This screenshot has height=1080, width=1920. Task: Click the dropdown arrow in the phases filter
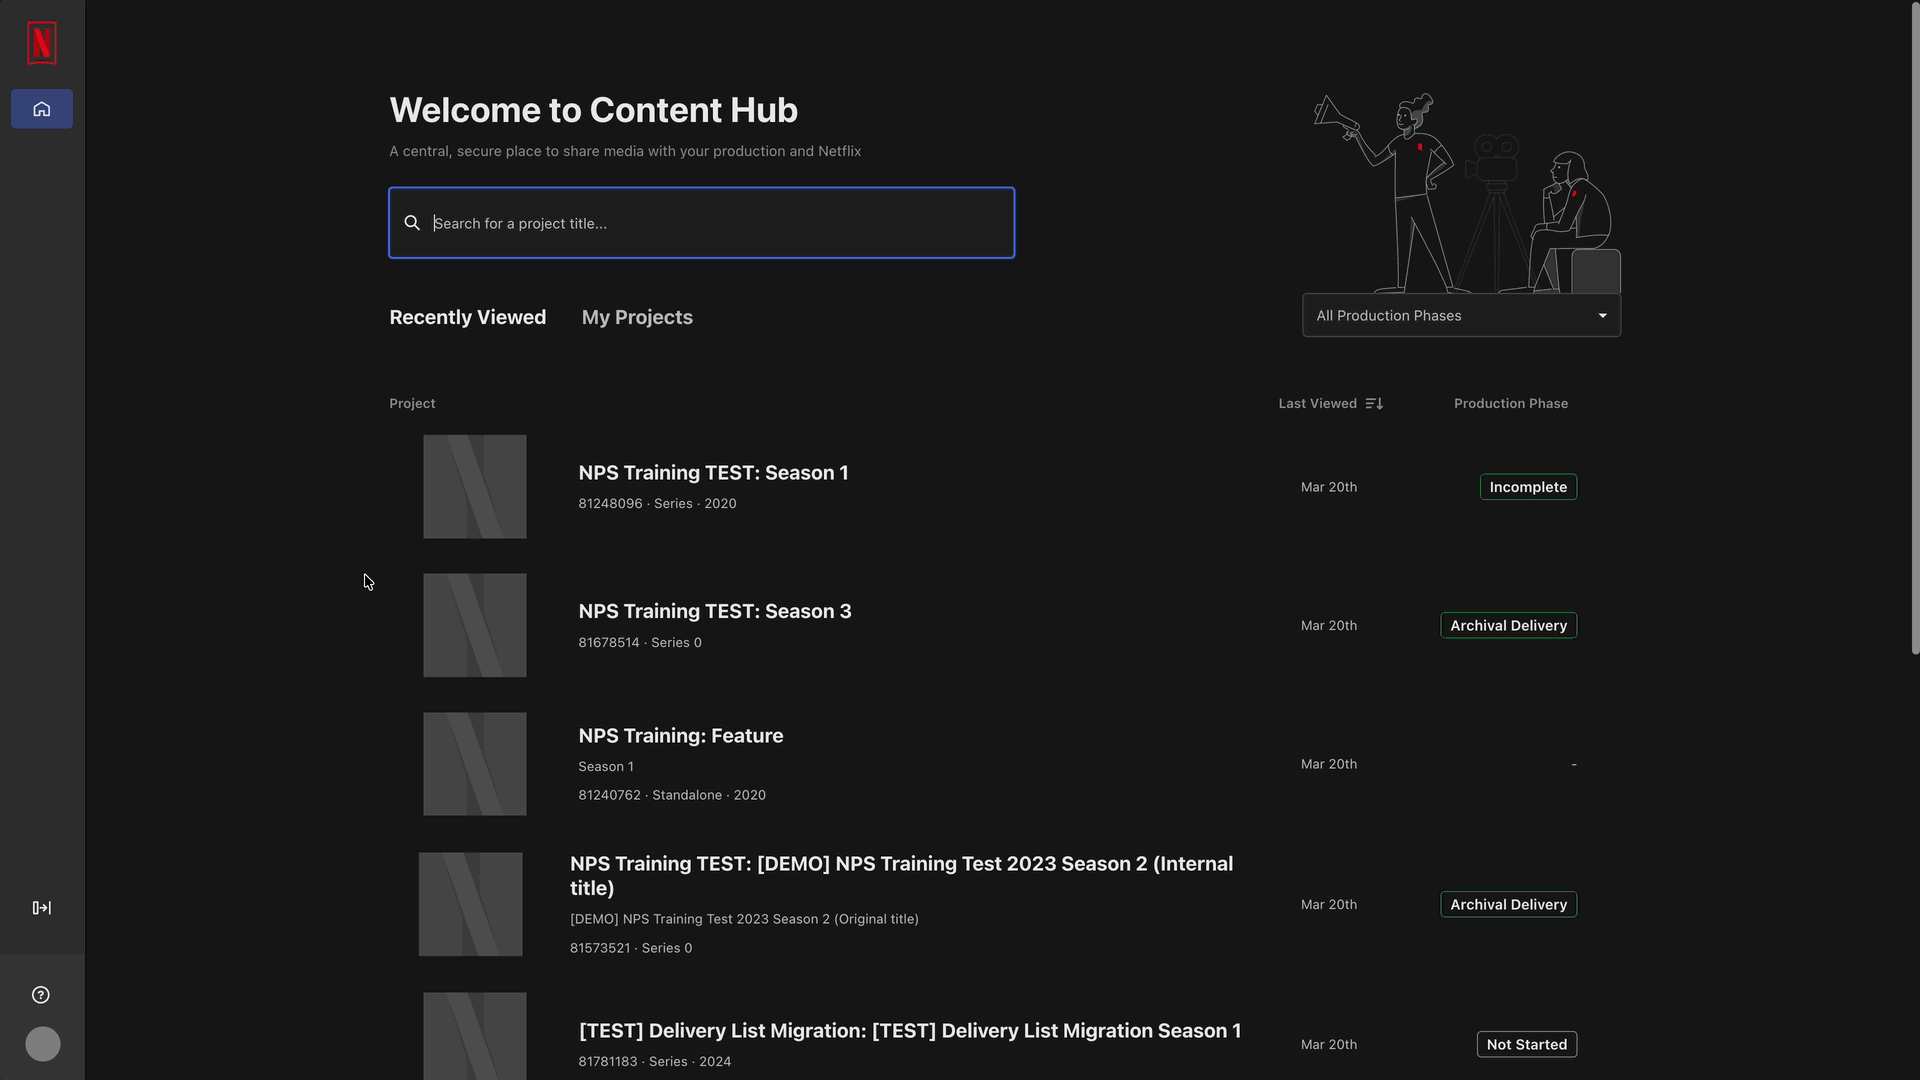[1602, 316]
